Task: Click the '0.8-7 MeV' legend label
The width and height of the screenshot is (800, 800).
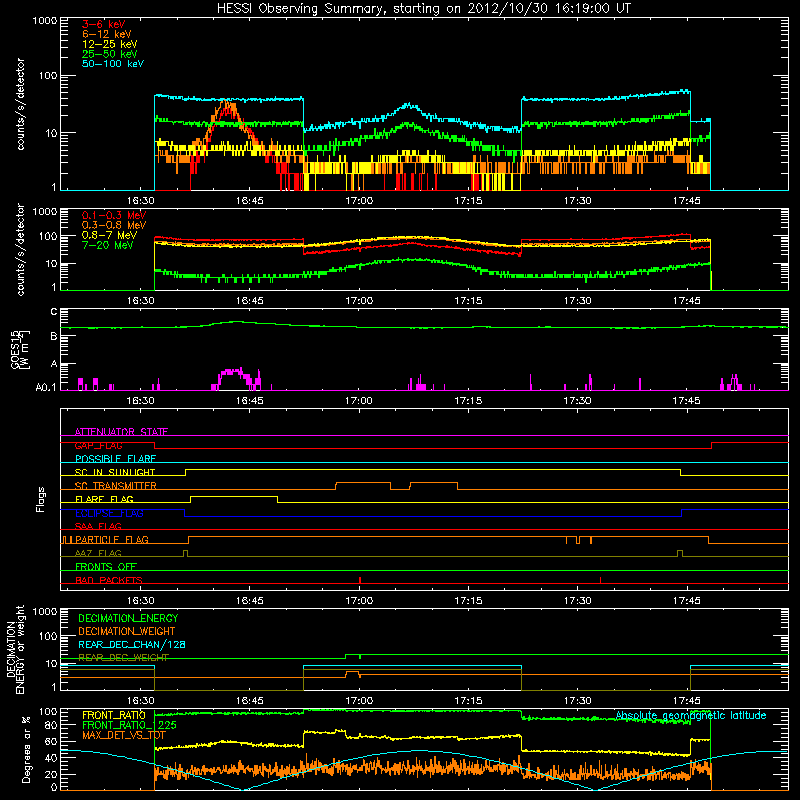Action: coord(110,235)
